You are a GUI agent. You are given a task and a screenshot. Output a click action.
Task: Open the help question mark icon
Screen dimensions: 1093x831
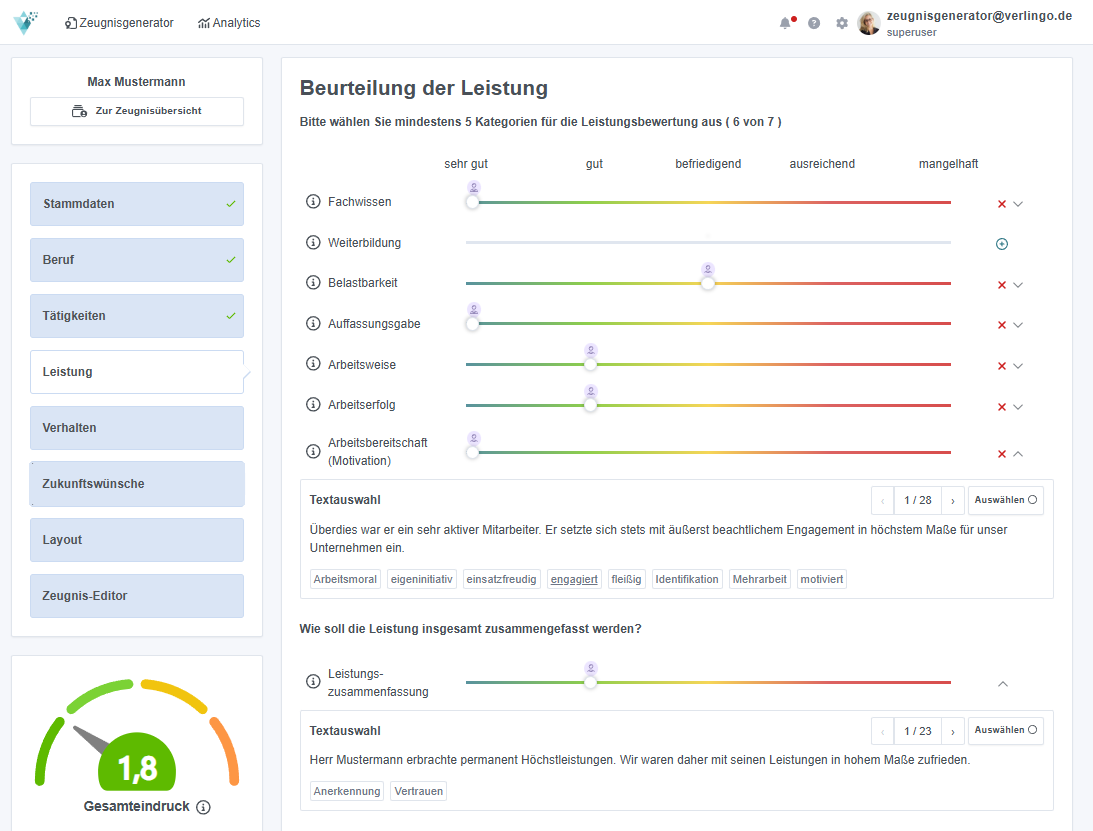813,23
